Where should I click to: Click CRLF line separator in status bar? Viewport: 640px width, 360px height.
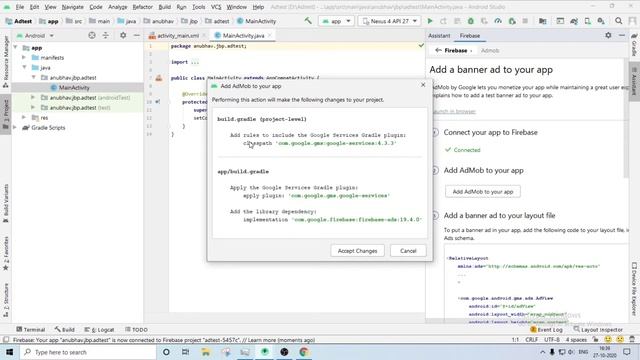point(531,340)
